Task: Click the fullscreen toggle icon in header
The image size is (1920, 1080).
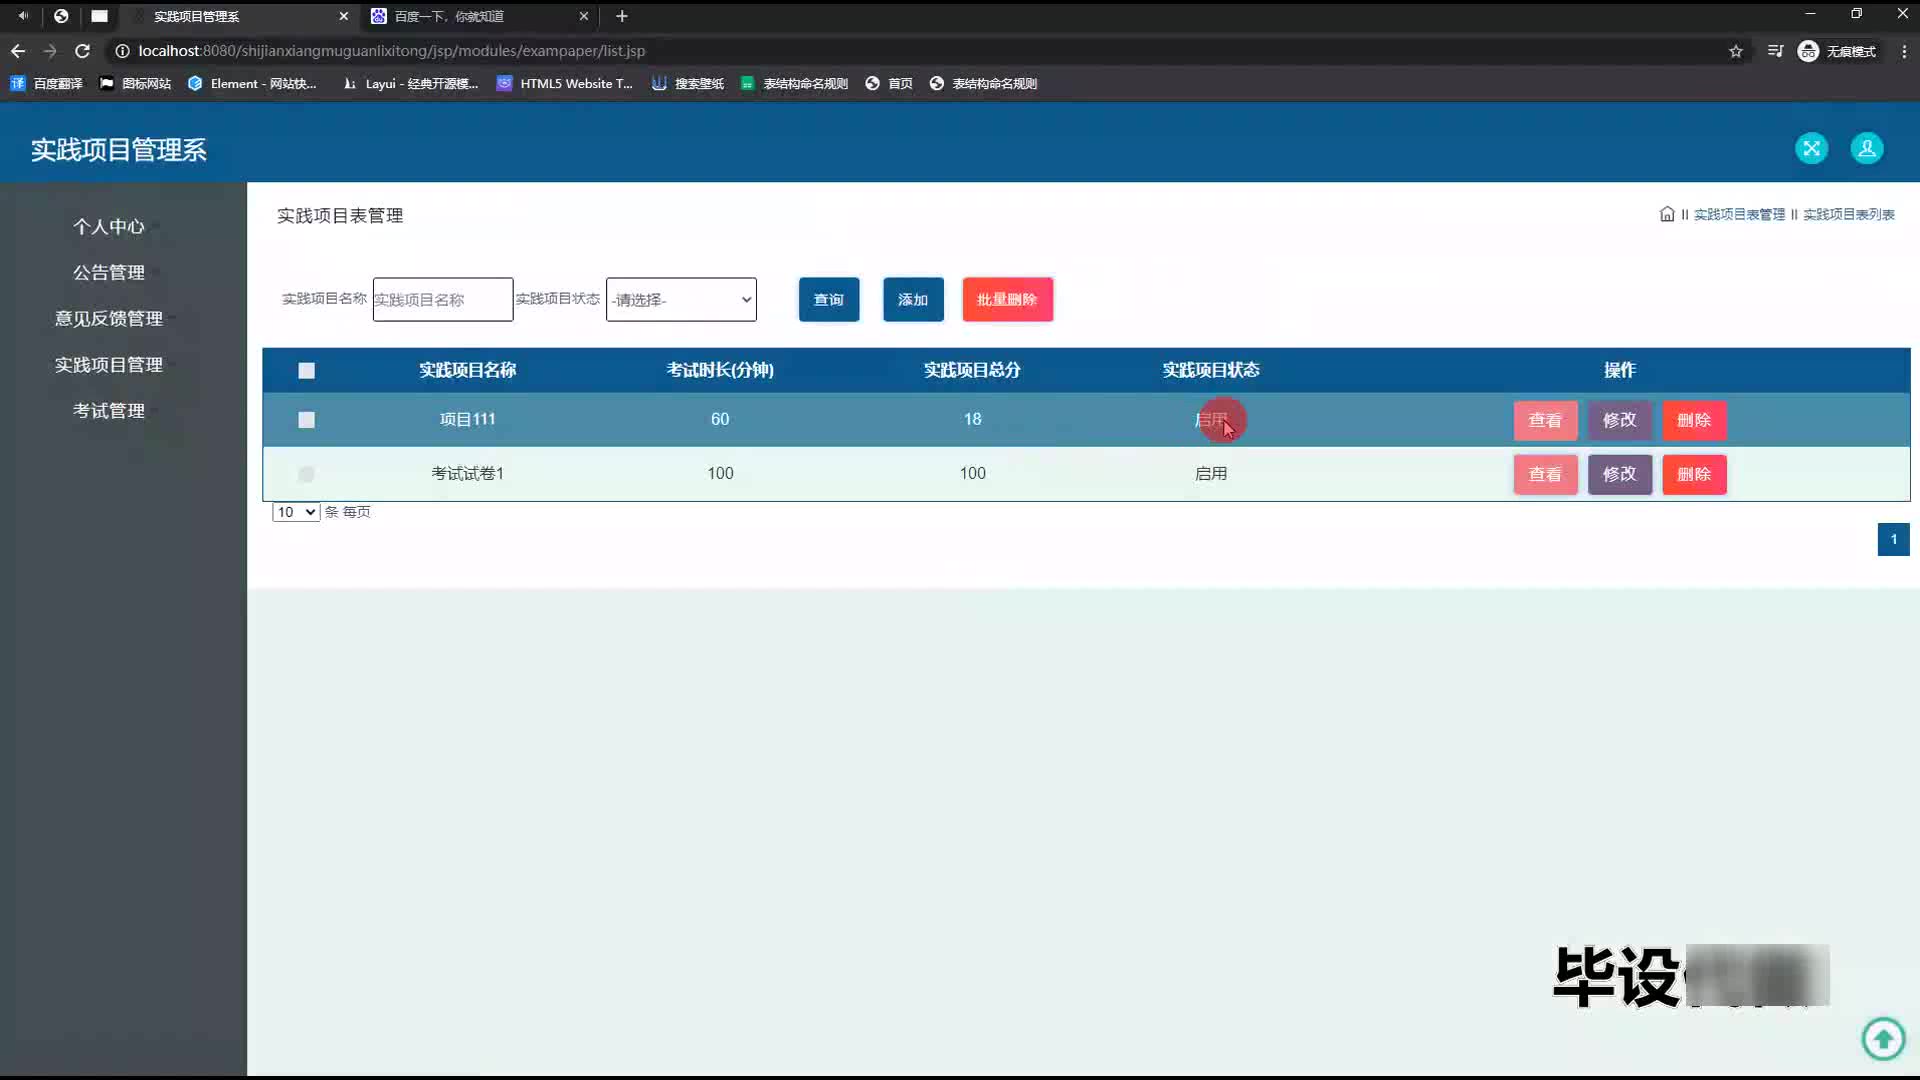Action: [1811, 149]
